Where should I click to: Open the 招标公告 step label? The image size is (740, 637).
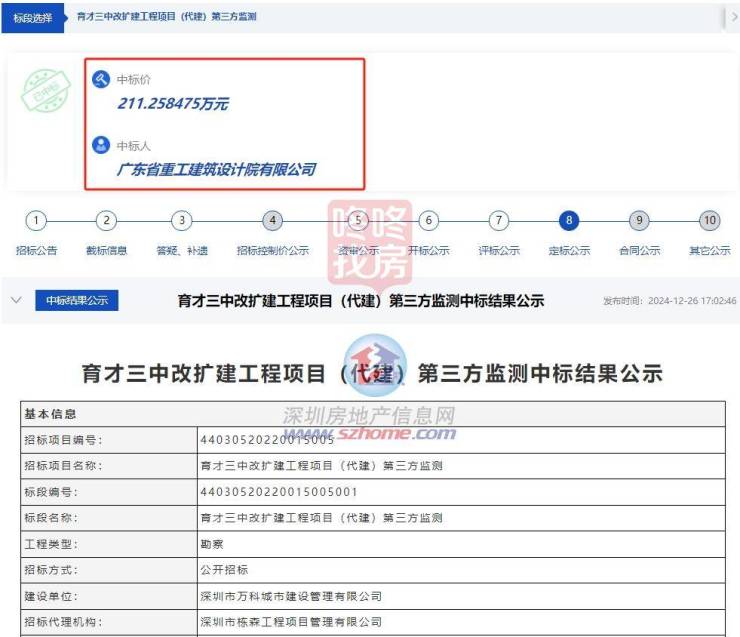(x=36, y=251)
